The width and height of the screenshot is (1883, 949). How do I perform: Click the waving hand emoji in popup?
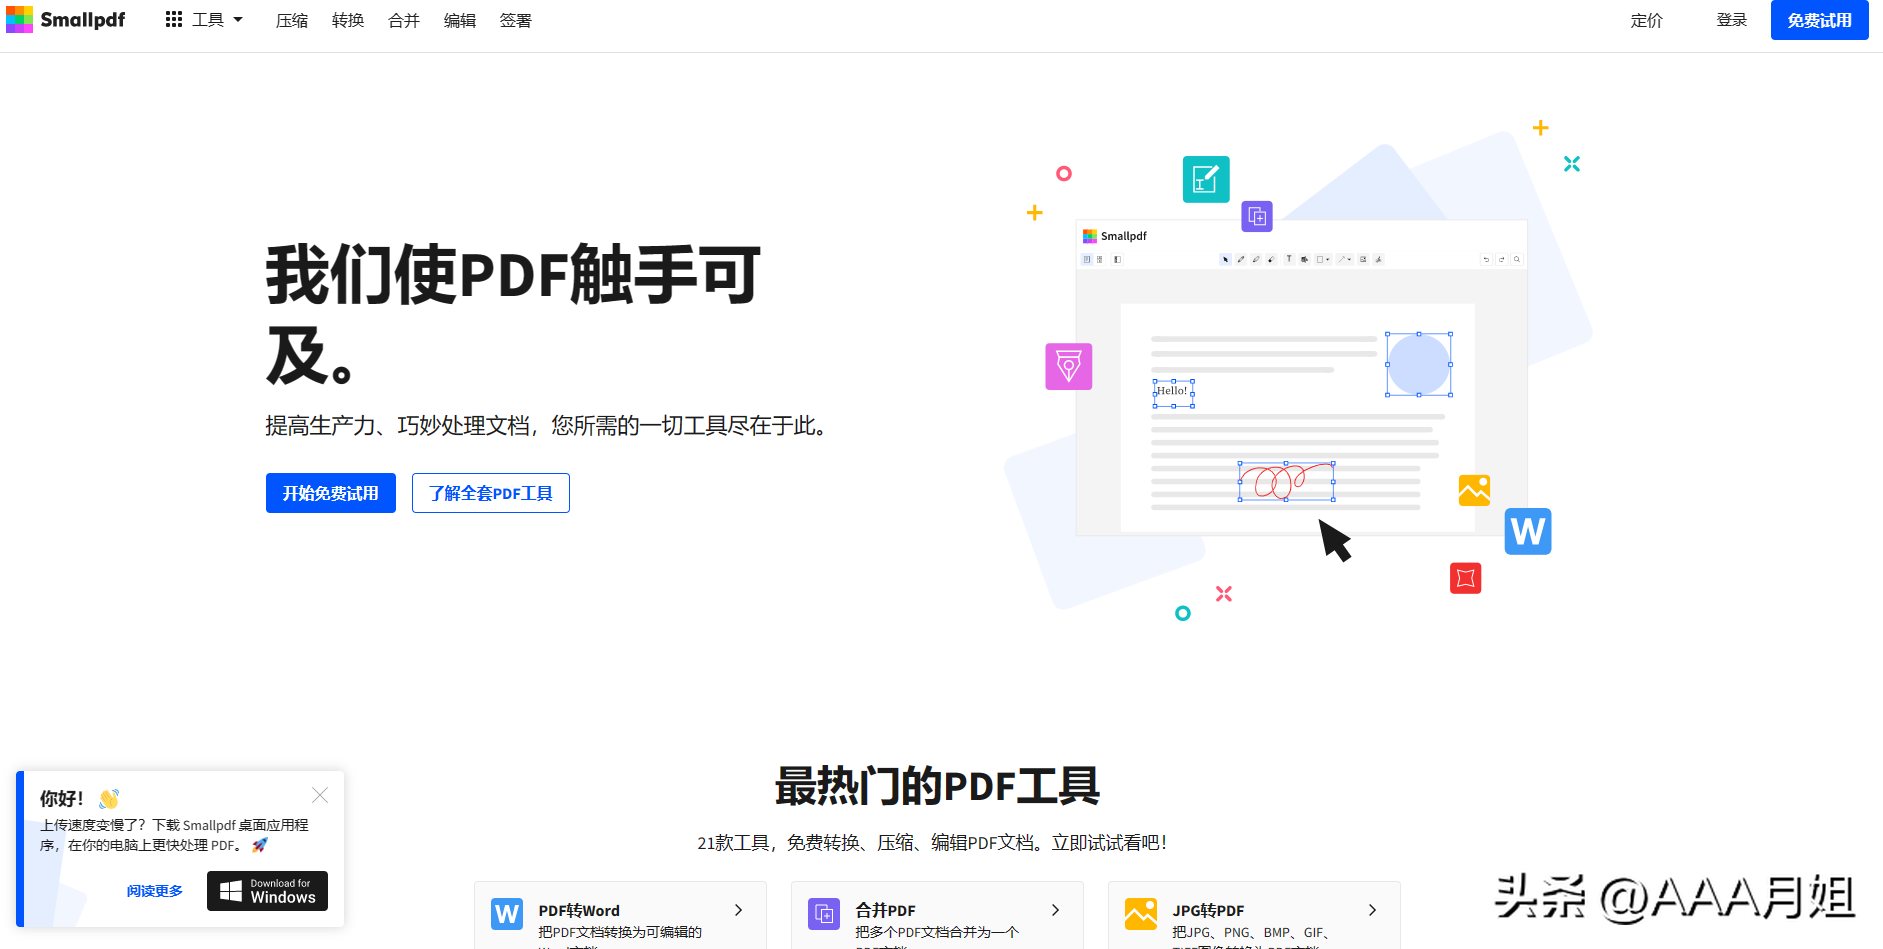tap(109, 799)
